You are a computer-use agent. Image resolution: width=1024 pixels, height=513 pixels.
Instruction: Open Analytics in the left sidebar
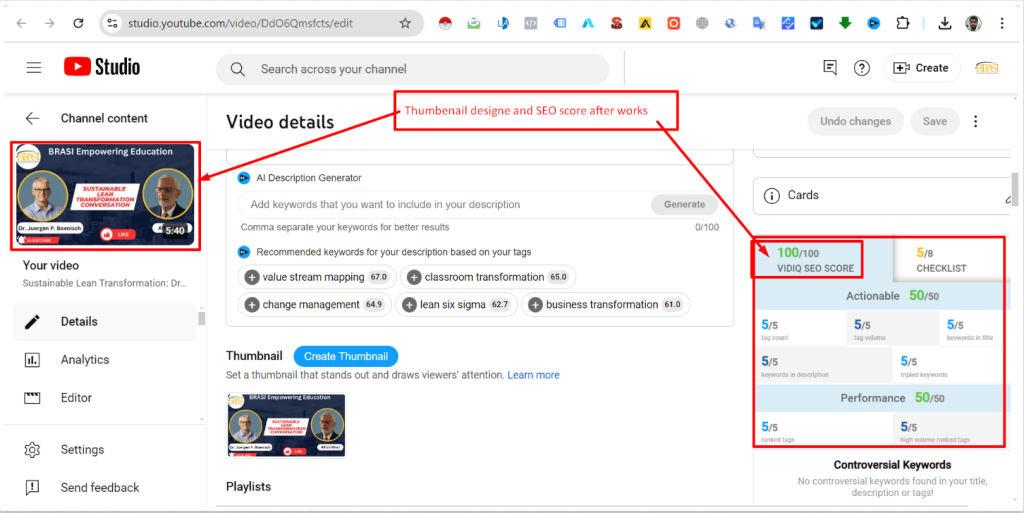tap(85, 360)
